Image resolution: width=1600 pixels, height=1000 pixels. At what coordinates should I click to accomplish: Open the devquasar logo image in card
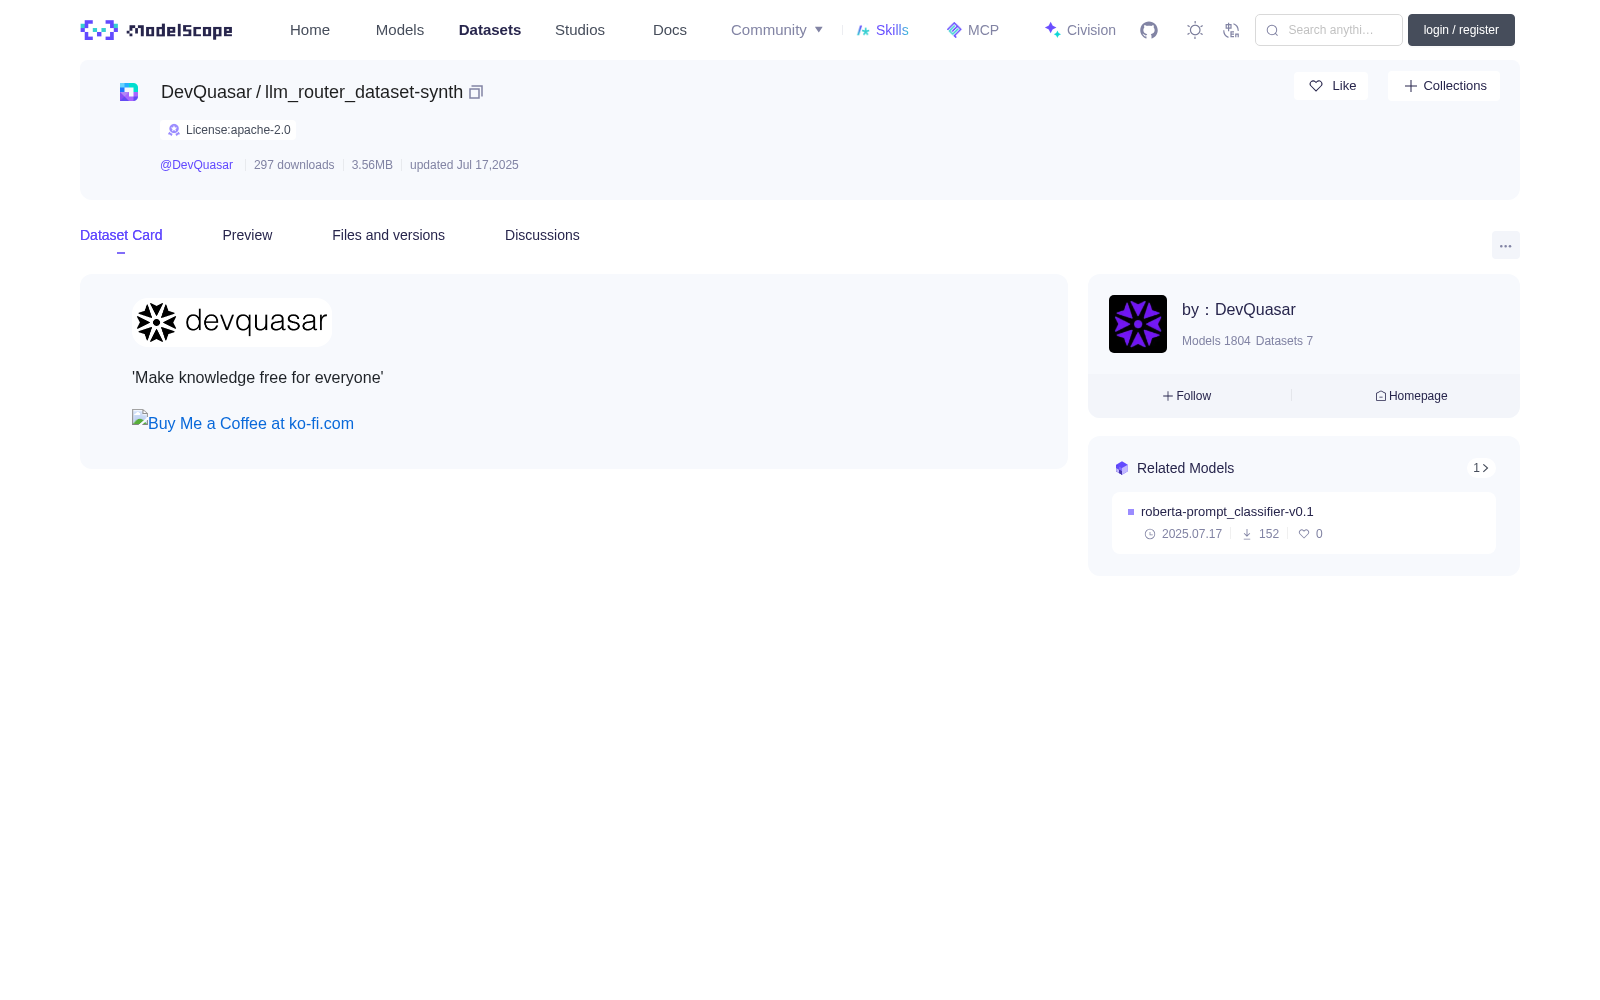[x=232, y=322]
